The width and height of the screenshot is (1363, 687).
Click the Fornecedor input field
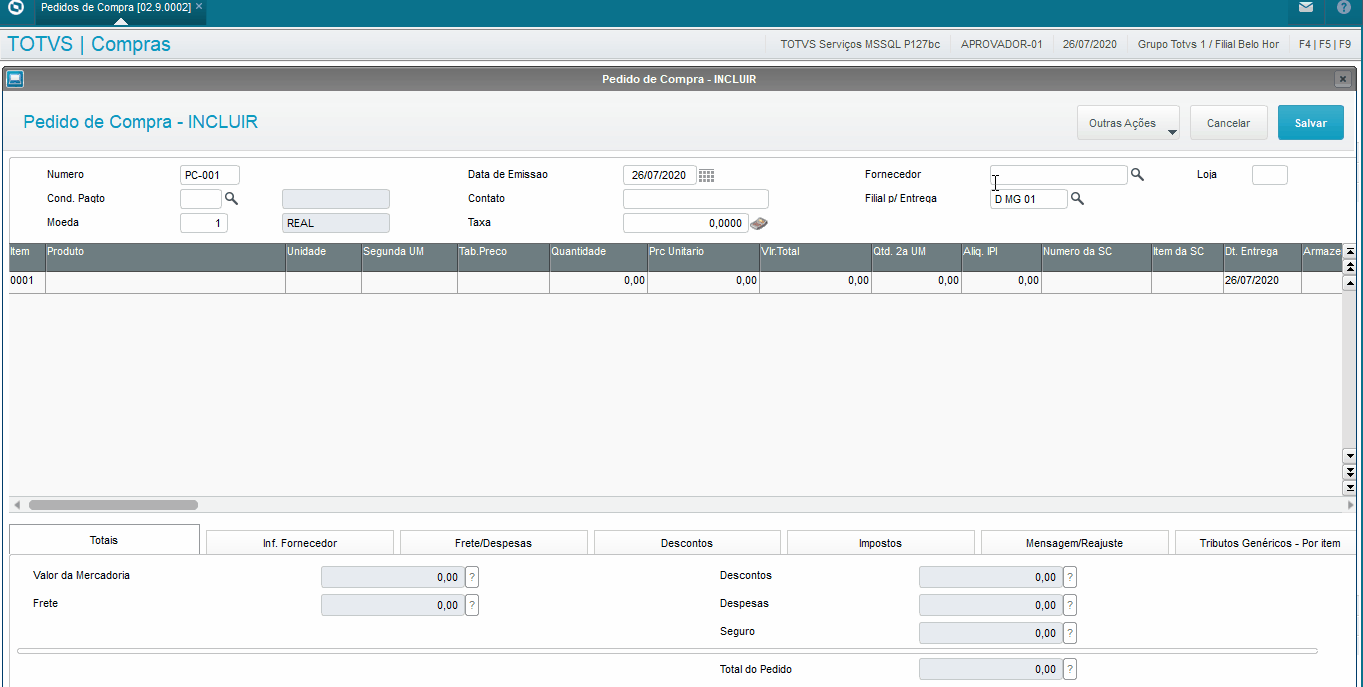coord(1059,175)
